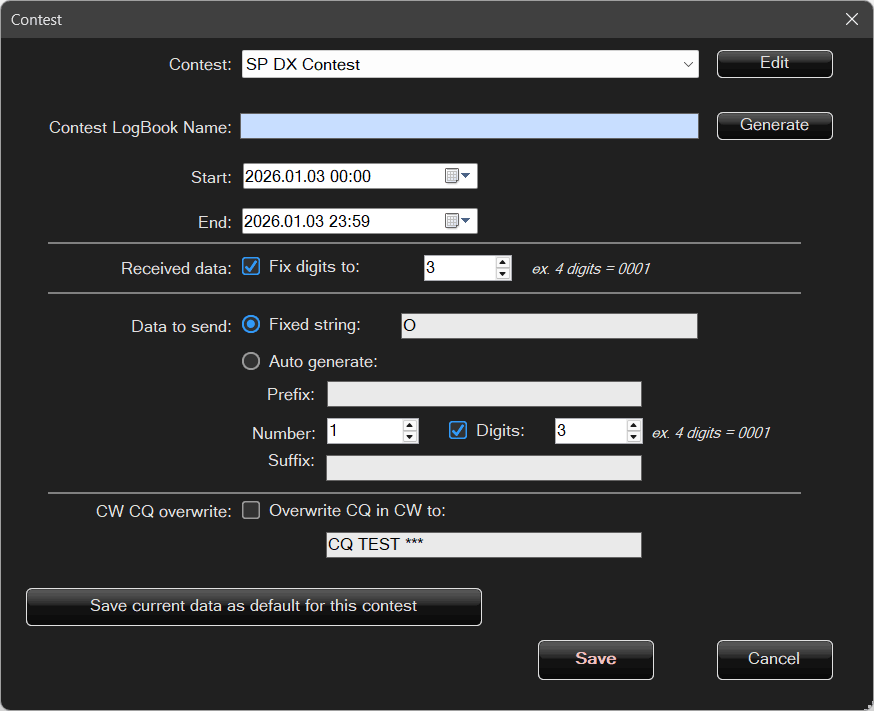This screenshot has width=874, height=711.
Task: Select the Auto generate radio option
Action: 252,361
